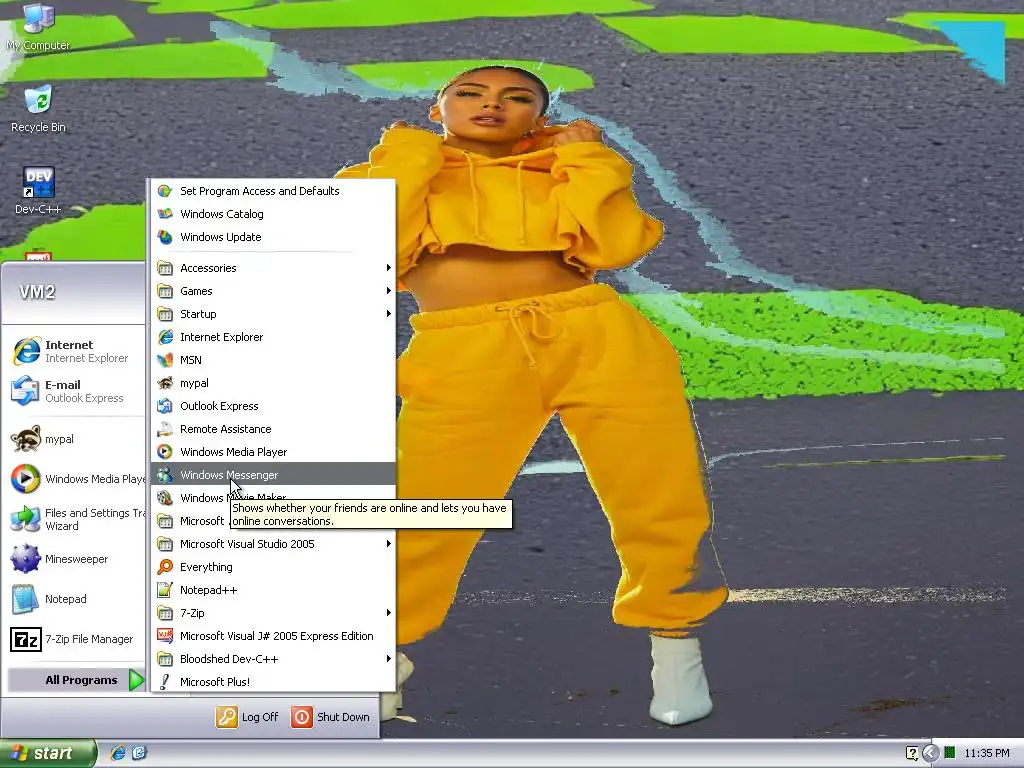
Task: Click the Outlook Express E-mail icon
Action: (x=26, y=391)
